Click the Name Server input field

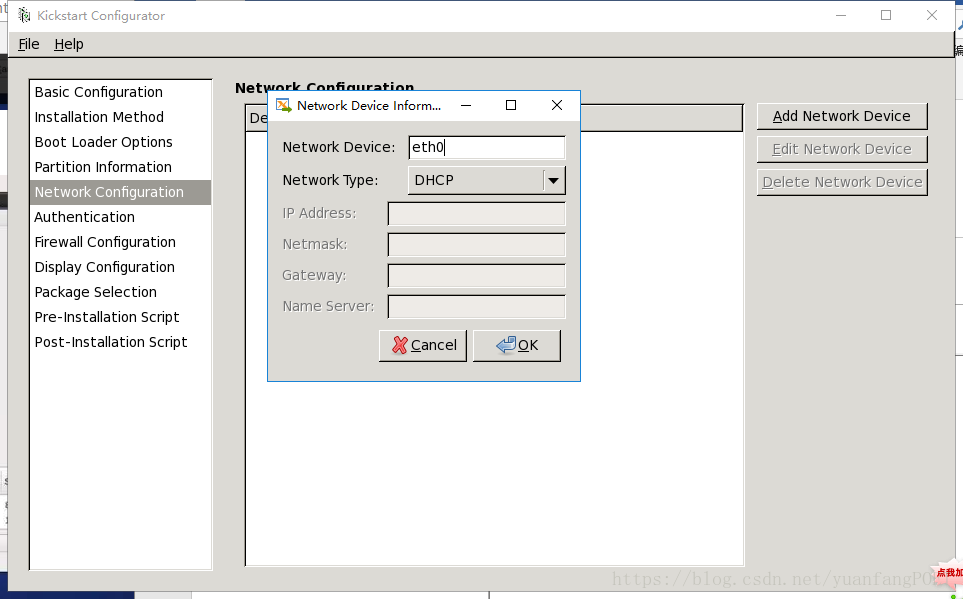477,307
